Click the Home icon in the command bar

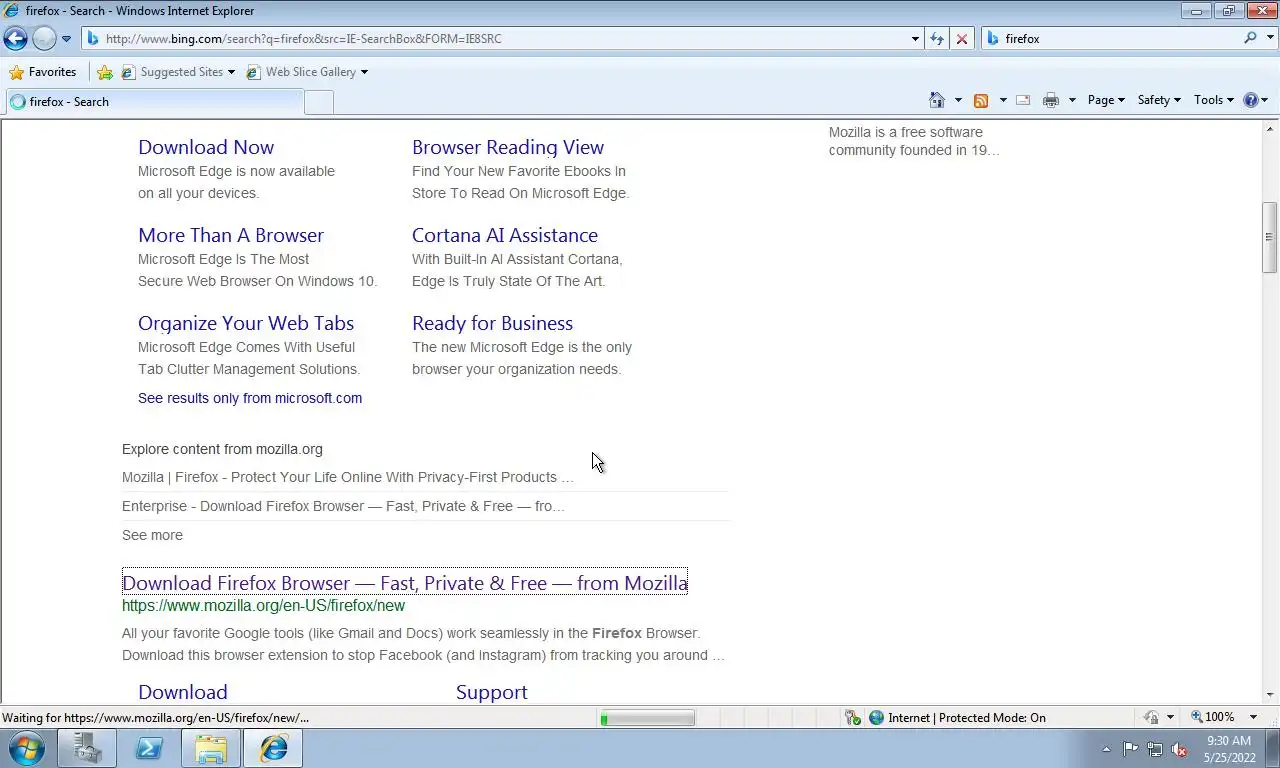pos(937,100)
